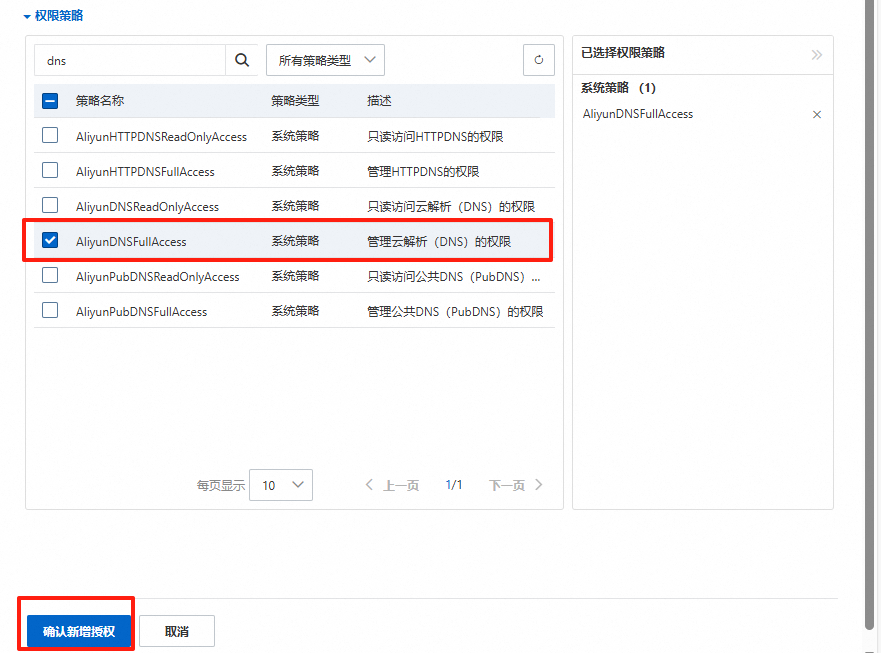
Task: Remove AliyunDNSFullAccess with the x icon
Action: click(817, 115)
